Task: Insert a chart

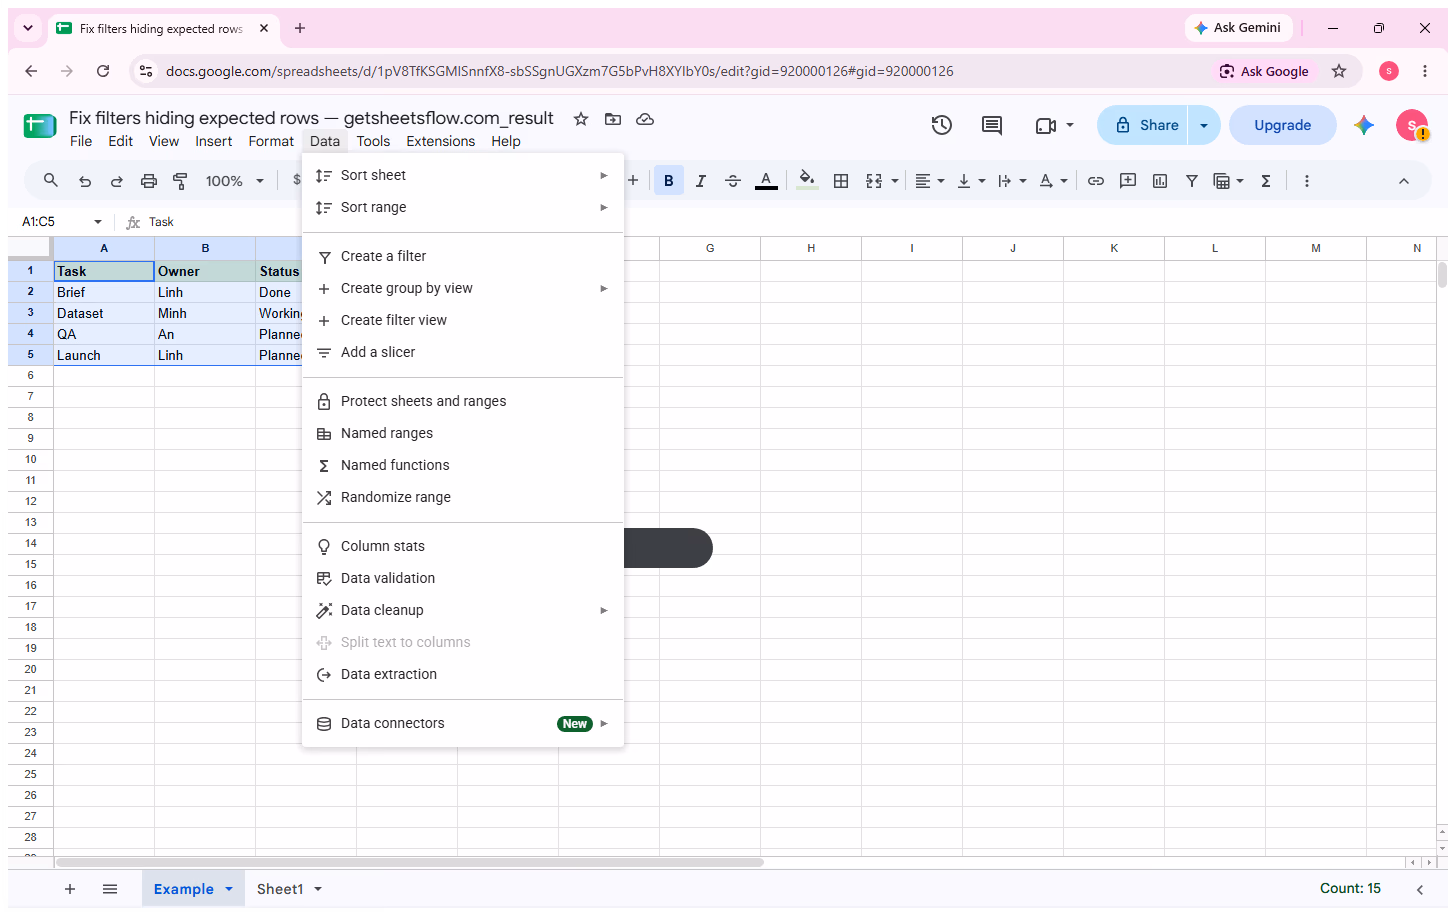Action: click(x=1160, y=181)
